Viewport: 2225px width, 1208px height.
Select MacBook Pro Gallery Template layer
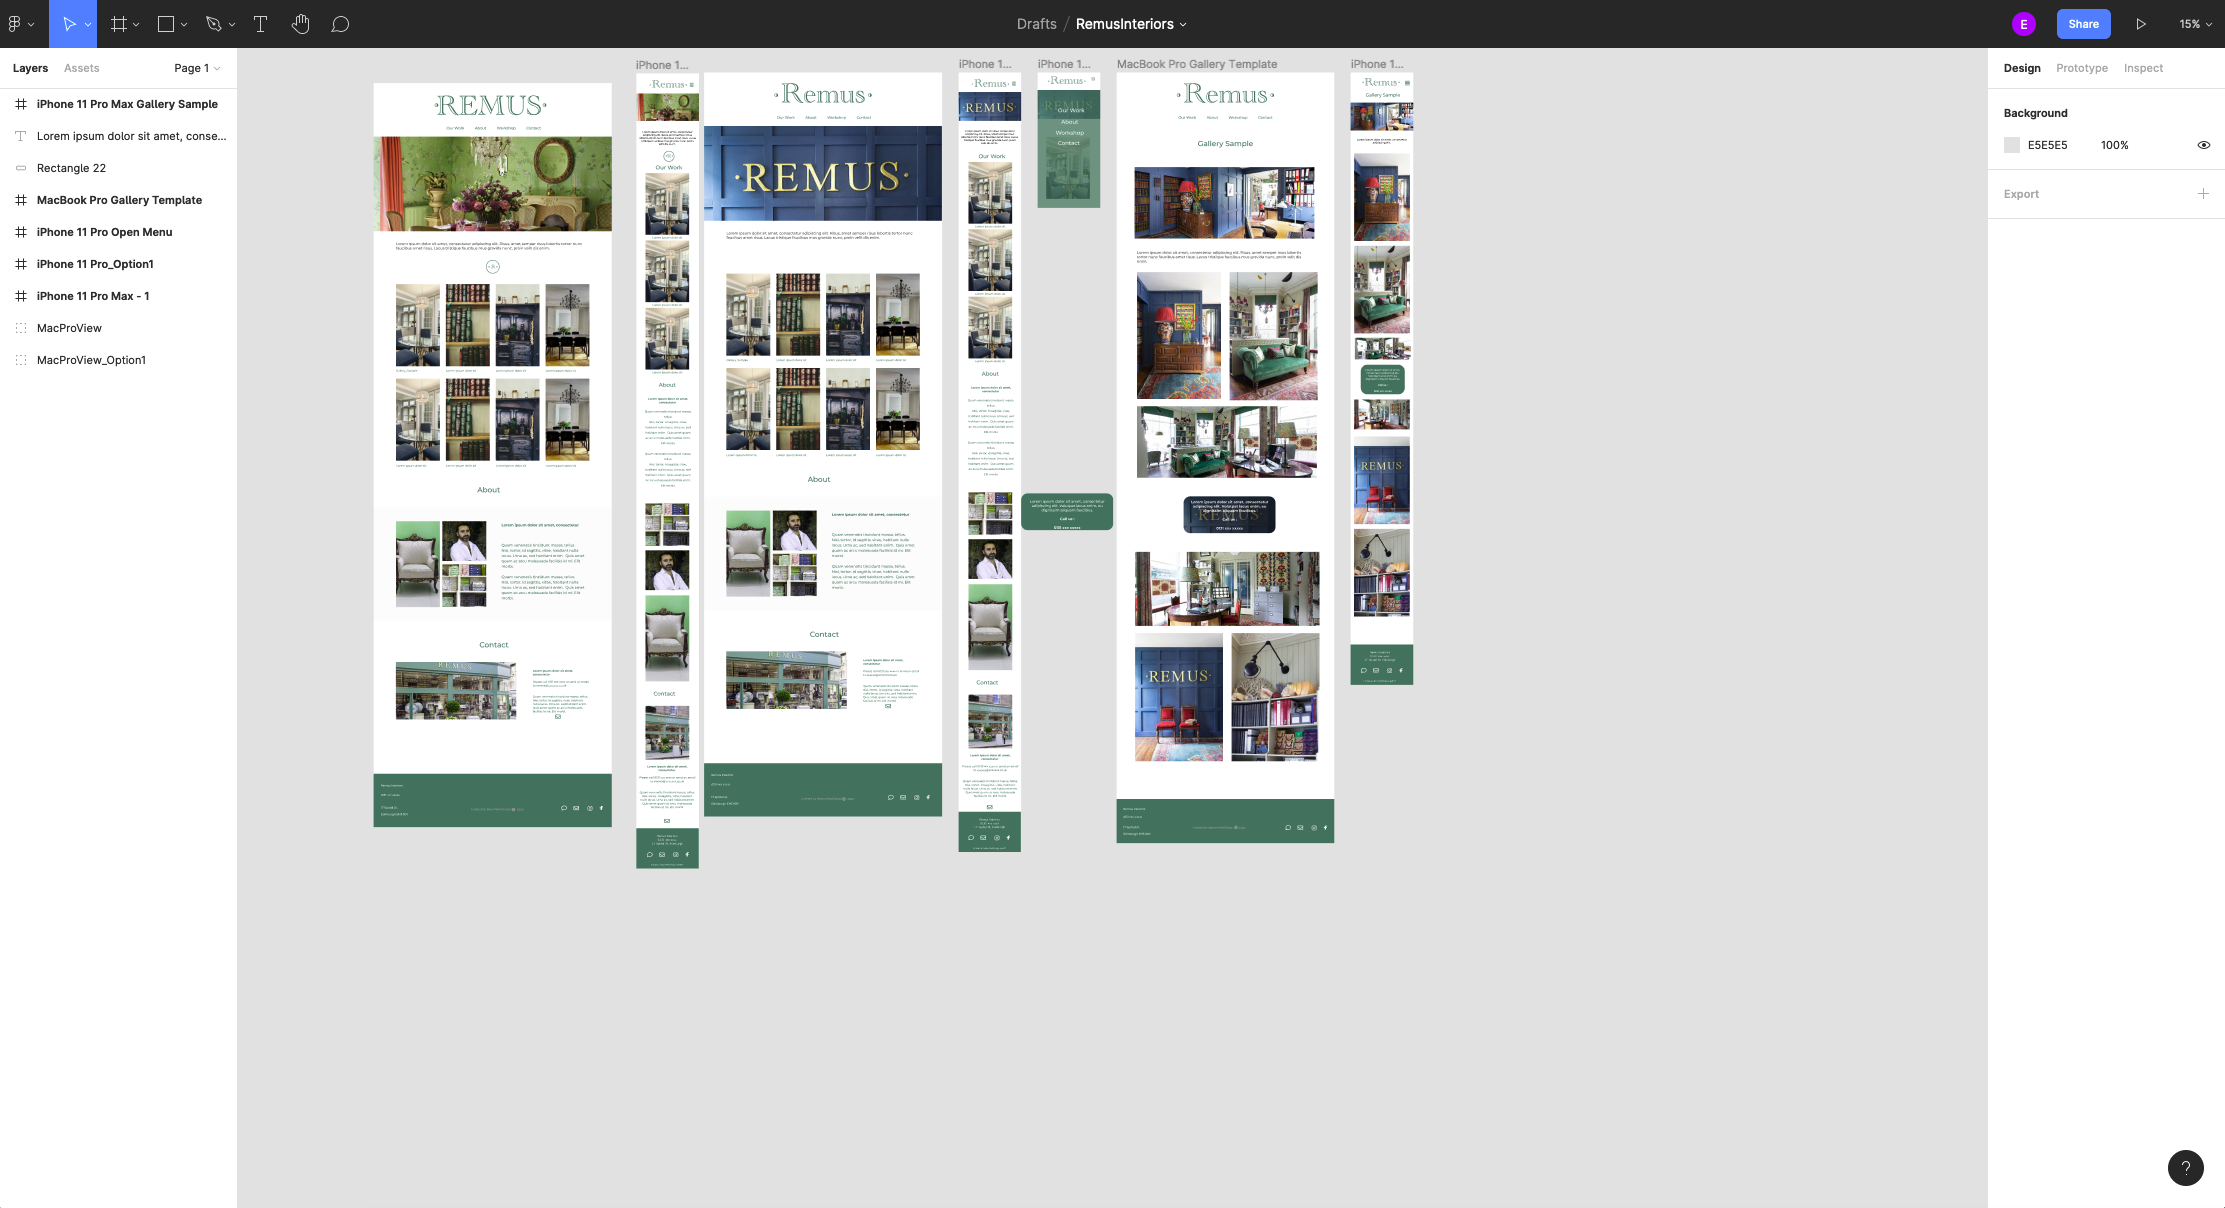tap(118, 200)
